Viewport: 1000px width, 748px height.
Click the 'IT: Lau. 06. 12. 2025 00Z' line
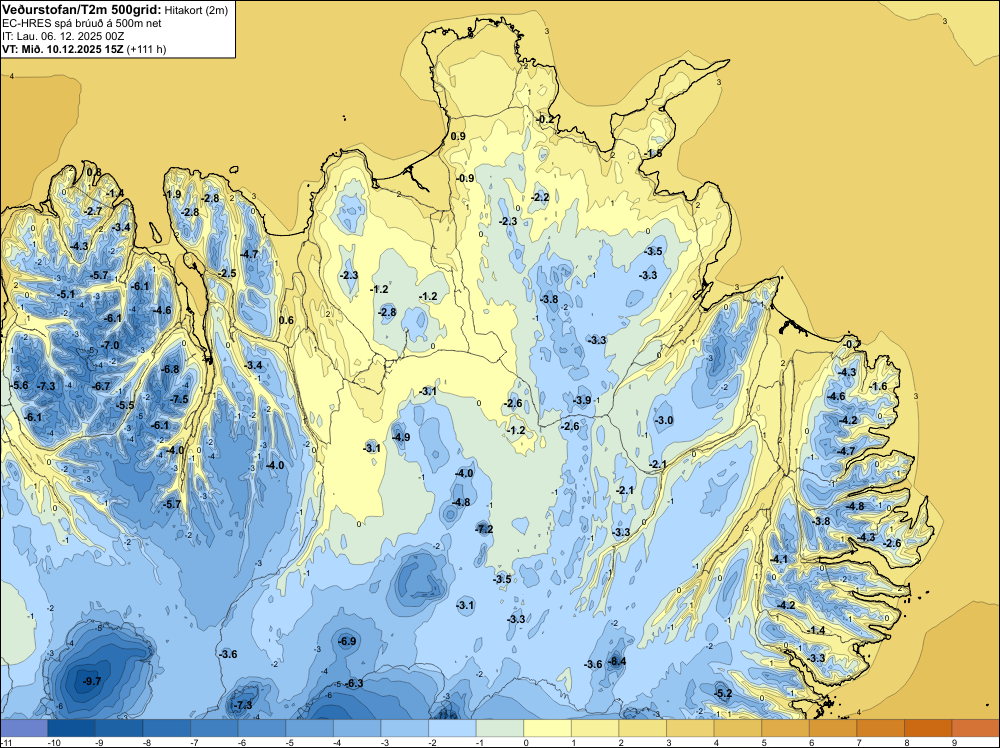click(x=63, y=36)
